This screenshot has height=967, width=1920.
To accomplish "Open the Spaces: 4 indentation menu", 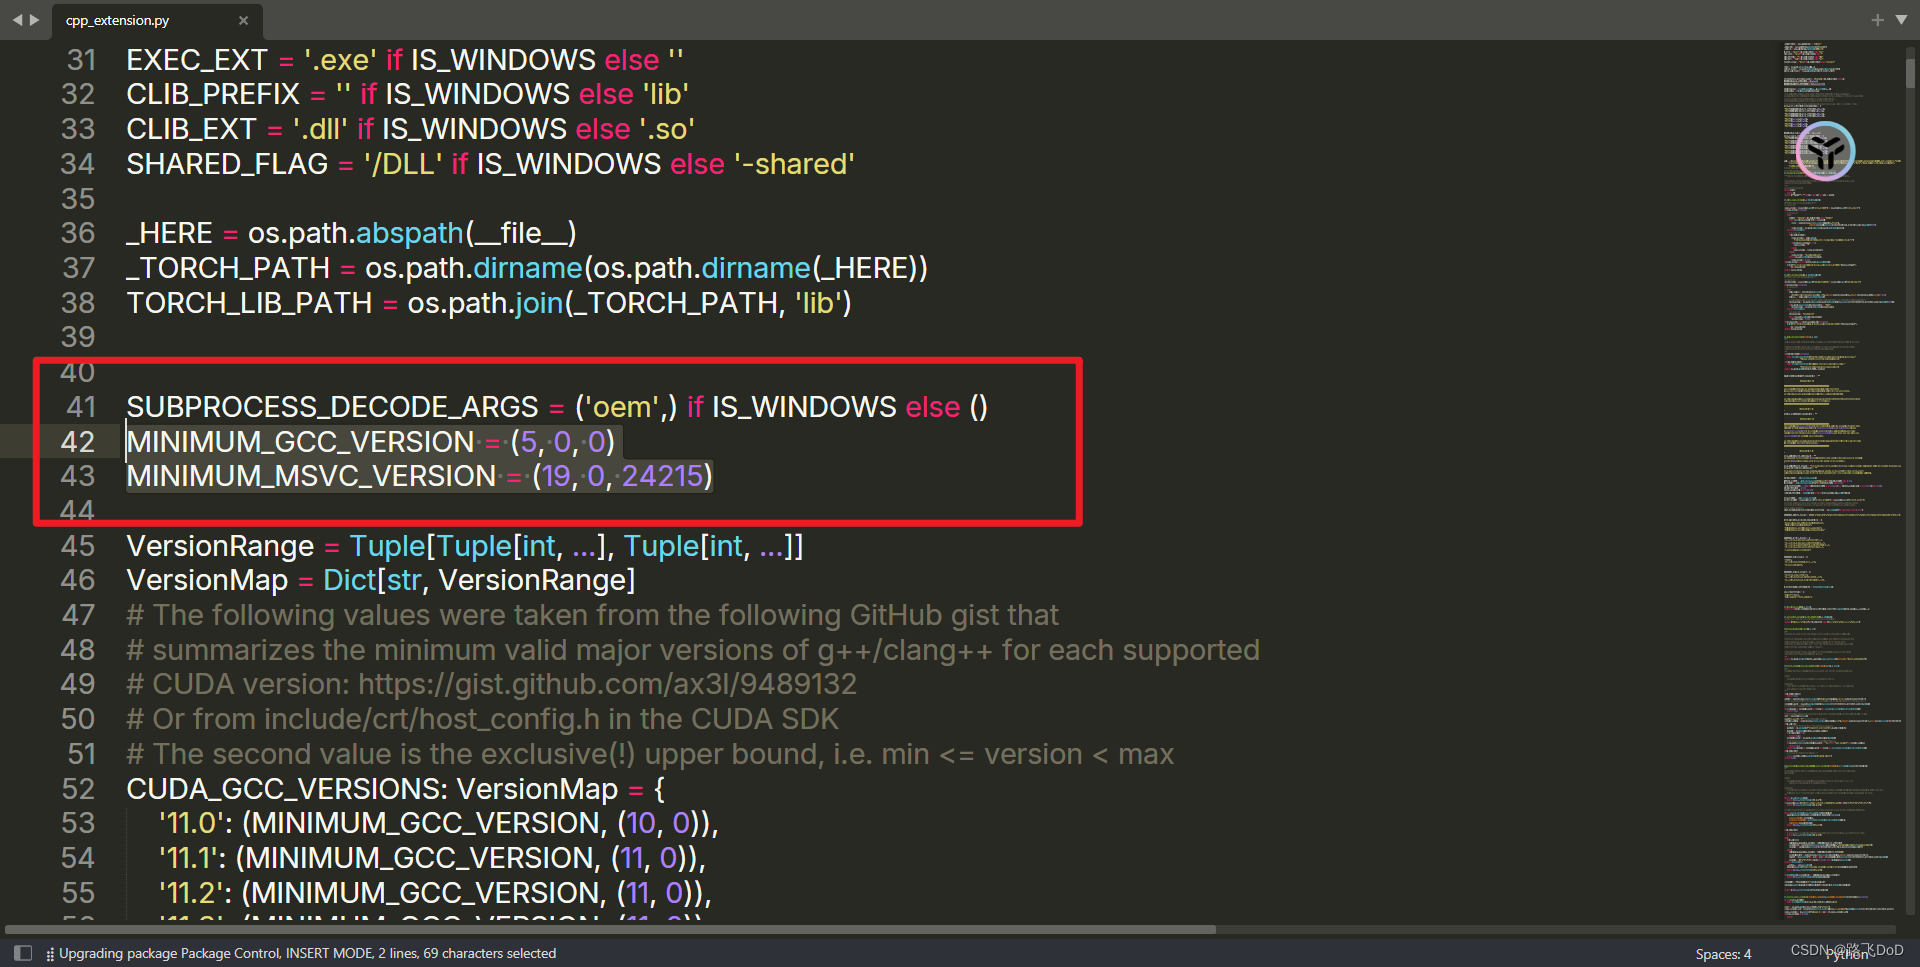I will (x=1722, y=954).
